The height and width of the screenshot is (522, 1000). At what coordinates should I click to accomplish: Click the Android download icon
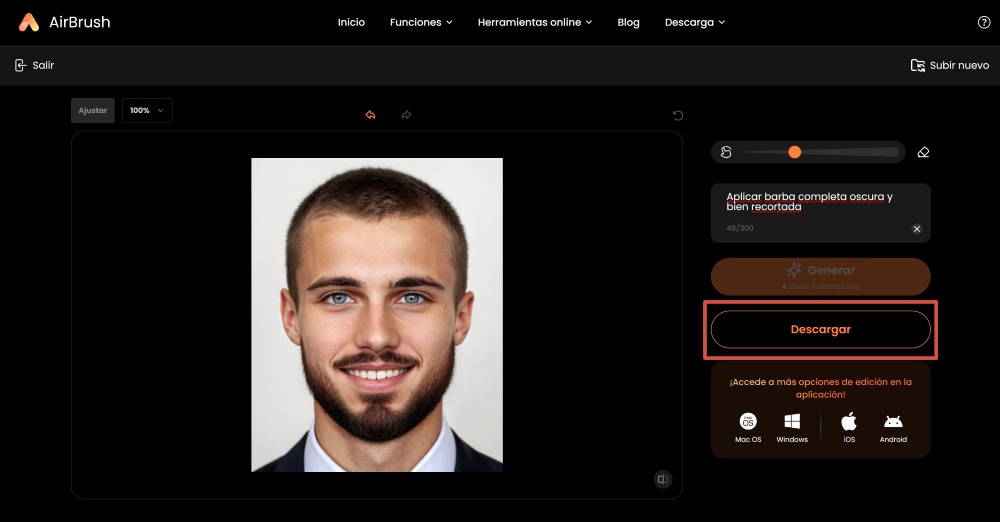click(x=893, y=421)
